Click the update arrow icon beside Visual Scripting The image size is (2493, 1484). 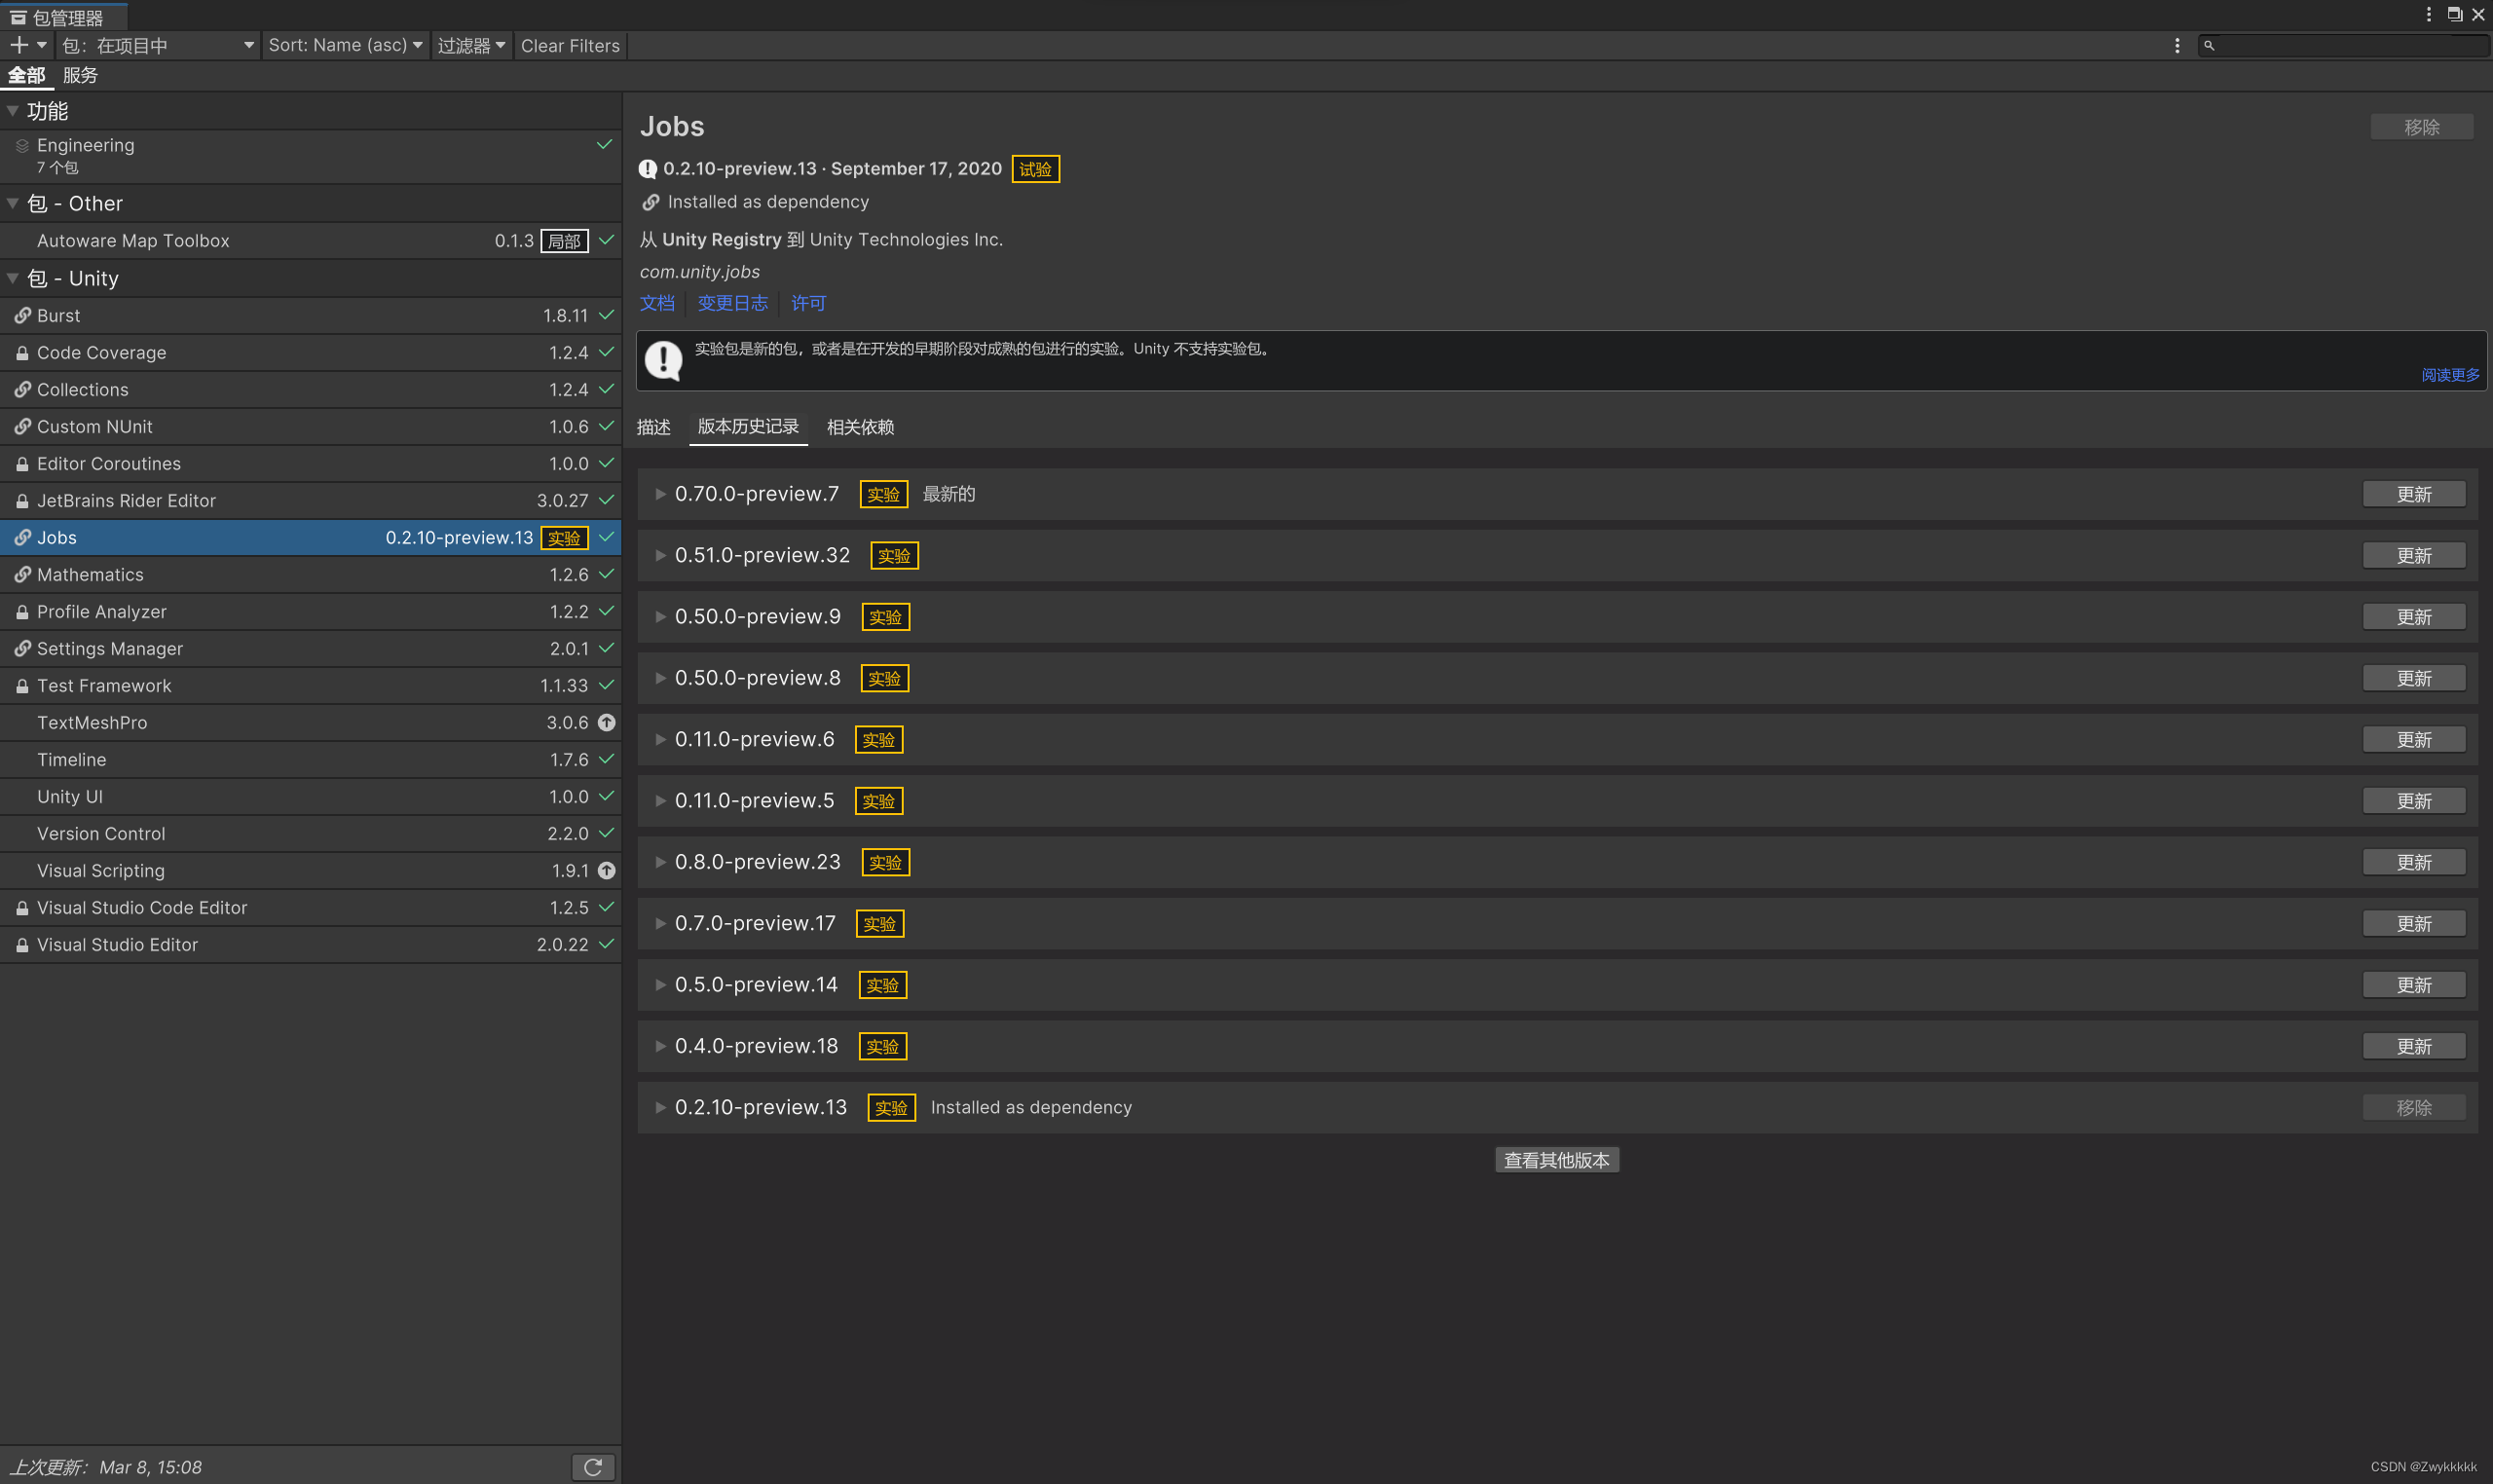[x=607, y=870]
